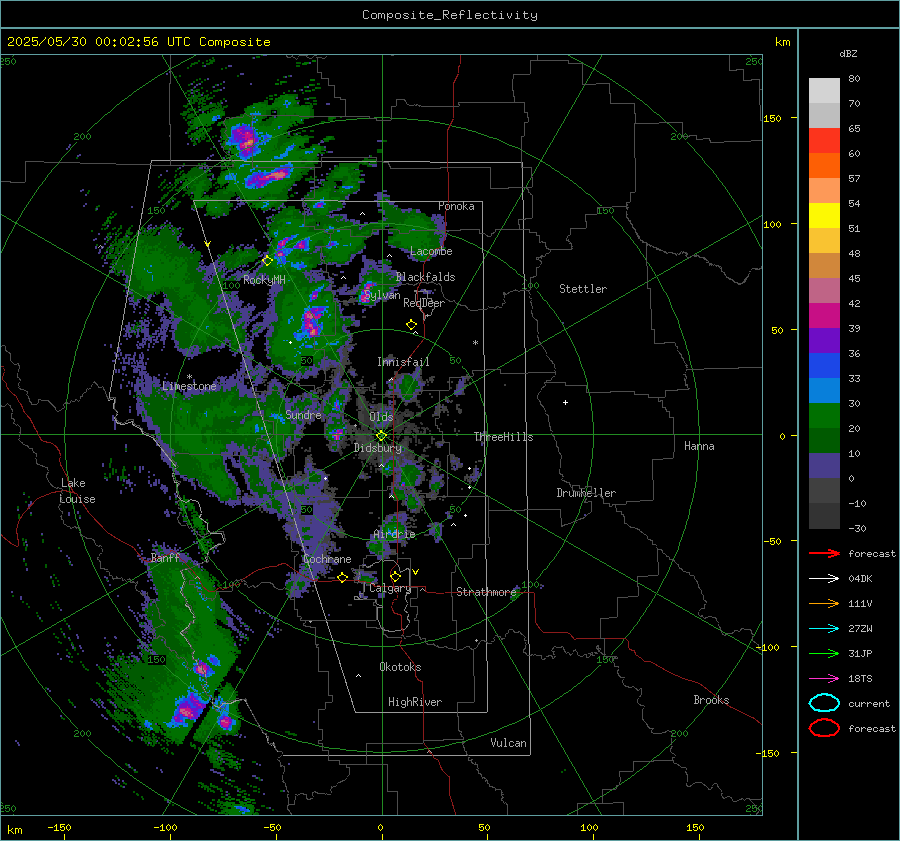Select the dark orange legend swatch
The width and height of the screenshot is (900, 841).
pos(824,165)
